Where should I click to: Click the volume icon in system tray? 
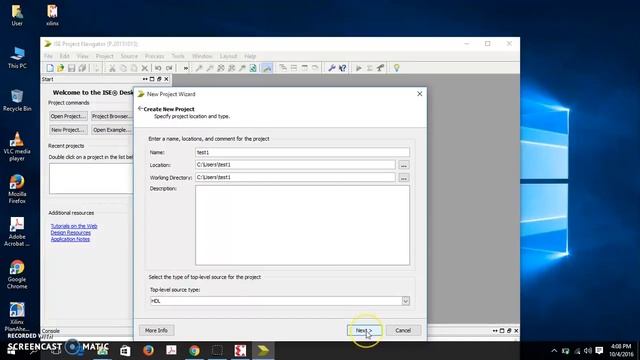pos(588,351)
